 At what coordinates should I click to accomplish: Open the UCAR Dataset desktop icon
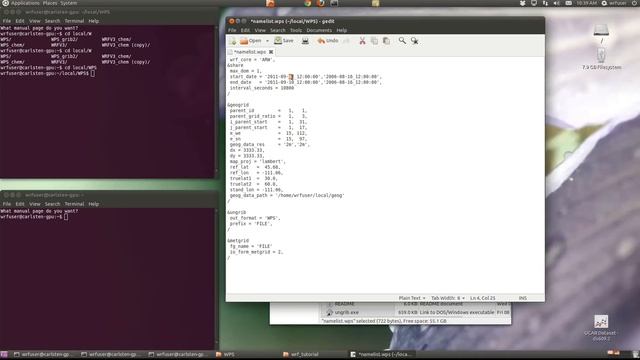pos(601,328)
